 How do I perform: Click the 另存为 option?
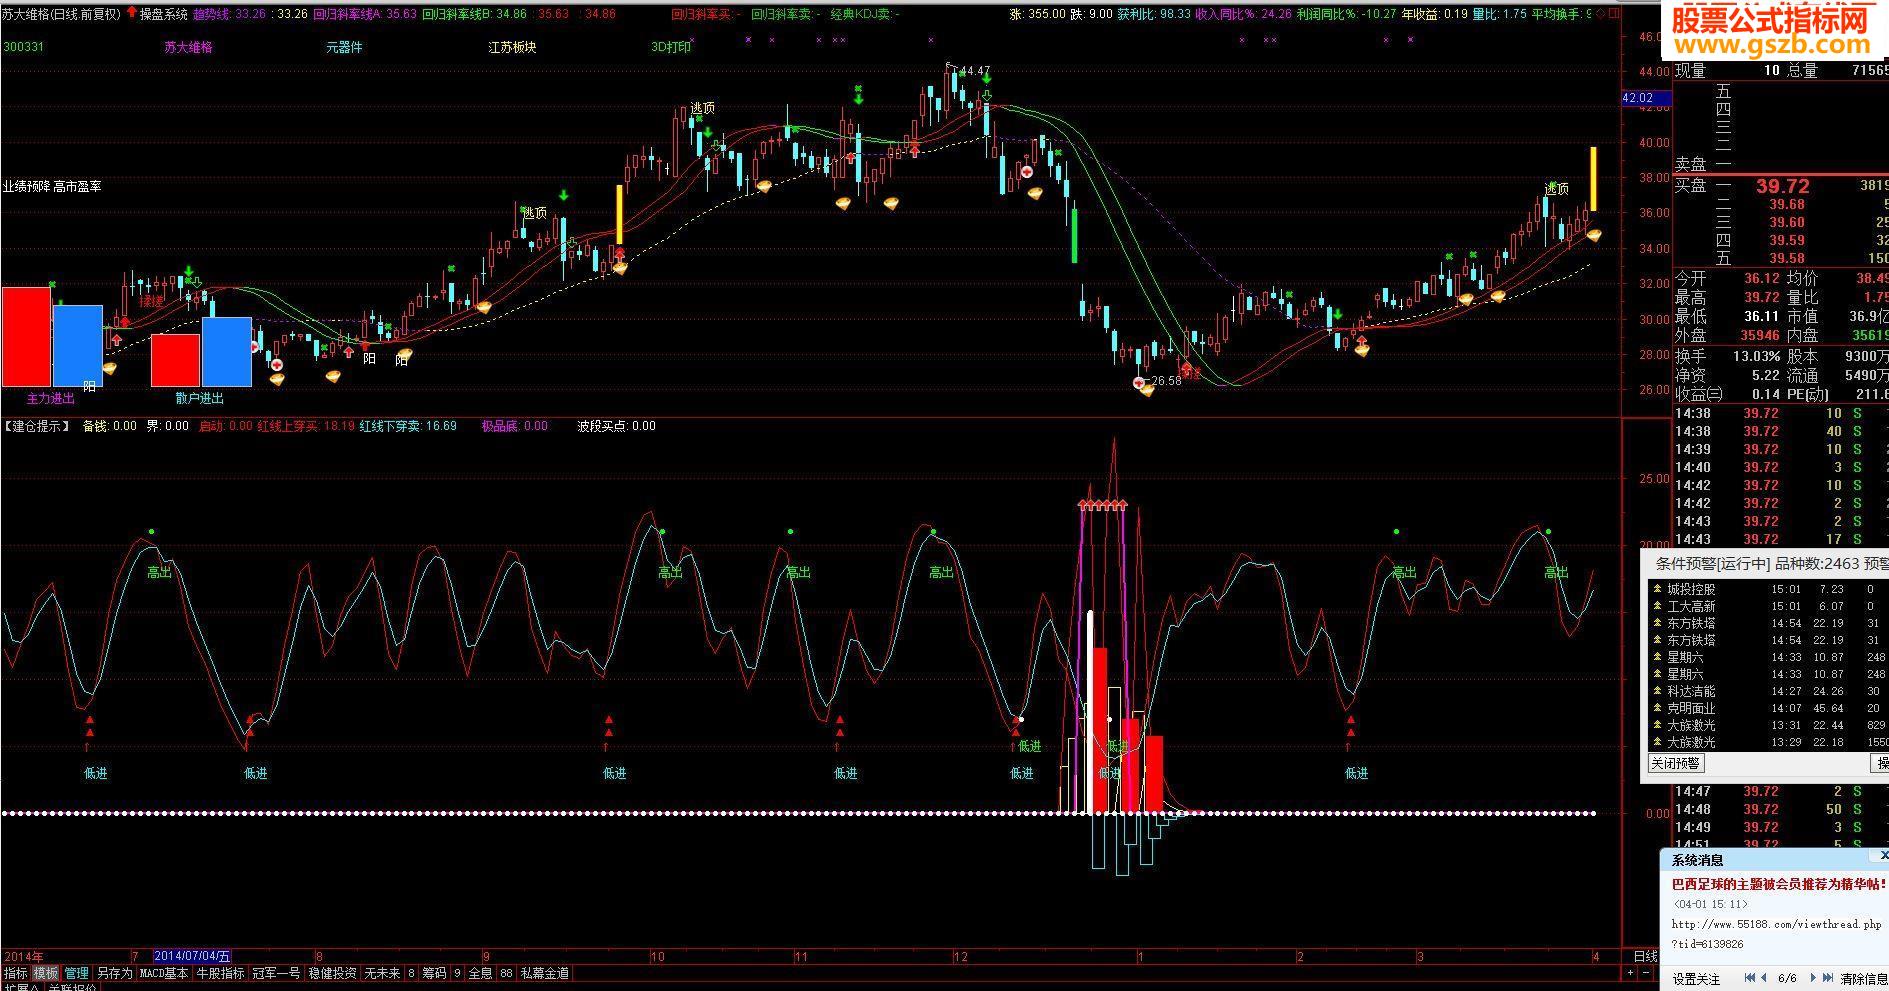pyautogui.click(x=114, y=973)
